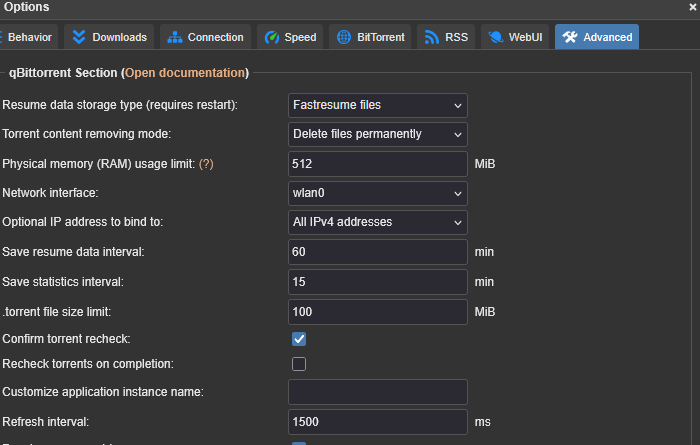Image resolution: width=700 pixels, height=445 pixels.
Task: Open the Downloads tab
Action: [x=109, y=37]
